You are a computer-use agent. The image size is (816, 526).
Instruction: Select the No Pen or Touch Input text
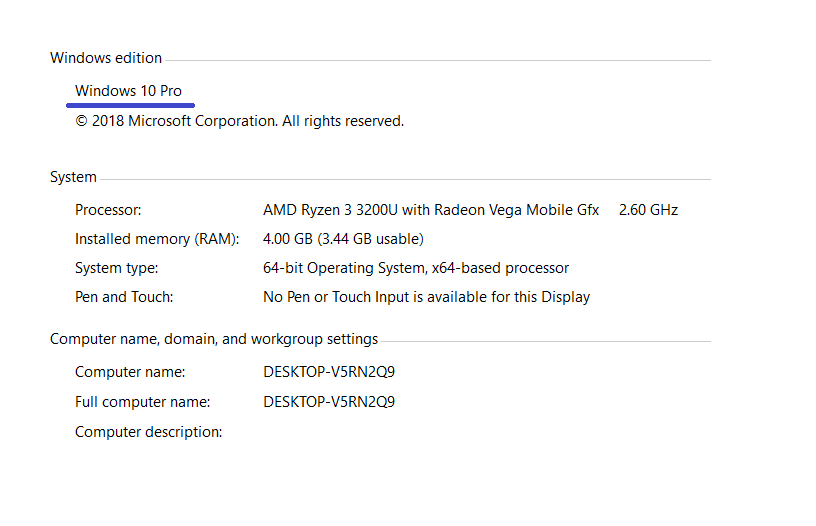[x=426, y=297]
